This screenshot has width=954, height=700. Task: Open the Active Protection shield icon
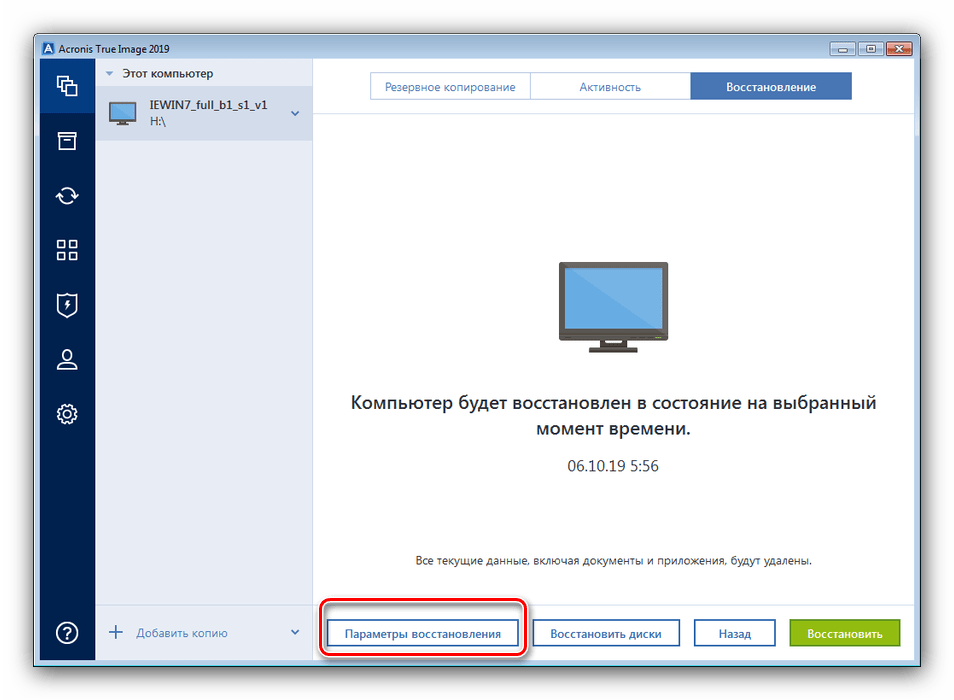coord(67,305)
